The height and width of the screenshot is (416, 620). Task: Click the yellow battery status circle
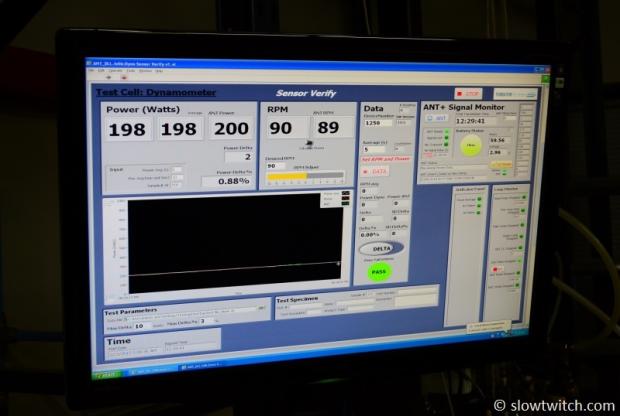click(470, 146)
